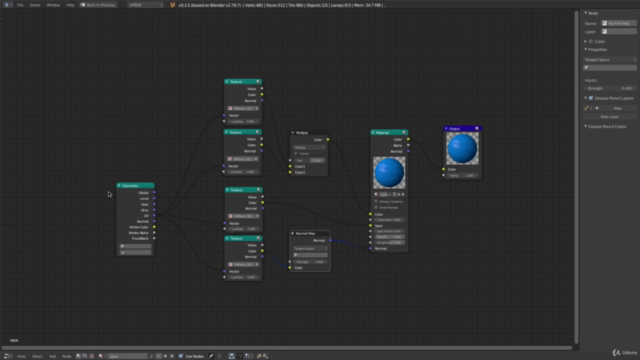Adjust the Strength 0.400 field in the sidebar

click(x=610, y=88)
